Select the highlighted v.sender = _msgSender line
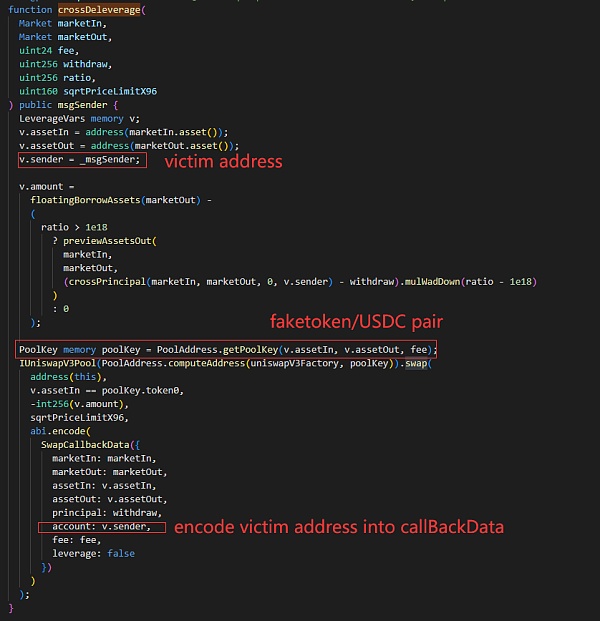Screen dimensions: 600x621 [x=82, y=160]
